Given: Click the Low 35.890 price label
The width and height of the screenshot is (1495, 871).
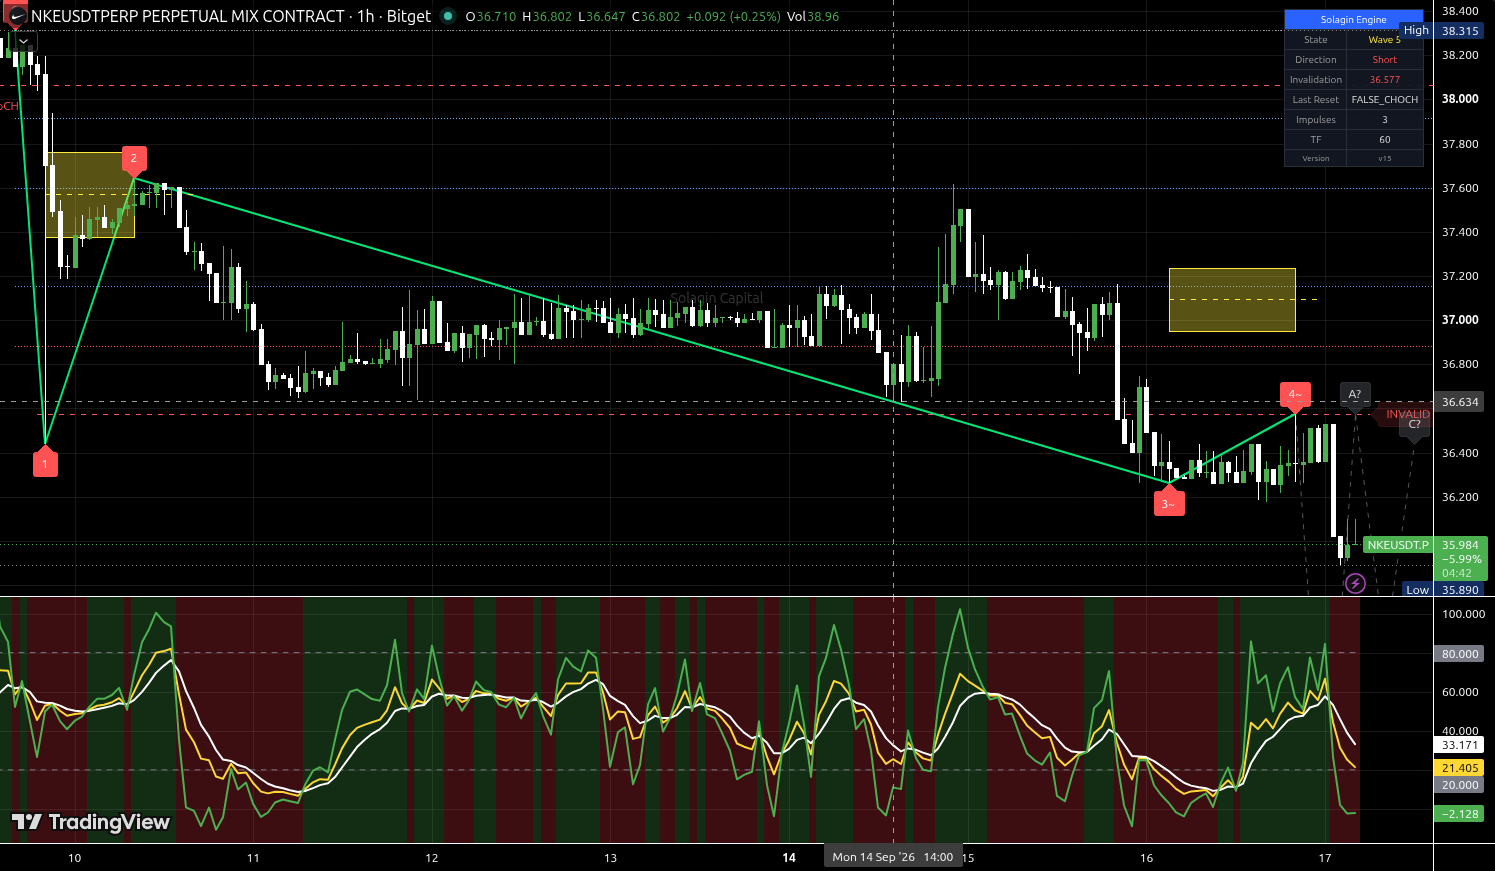Looking at the screenshot, I should pyautogui.click(x=1444, y=590).
